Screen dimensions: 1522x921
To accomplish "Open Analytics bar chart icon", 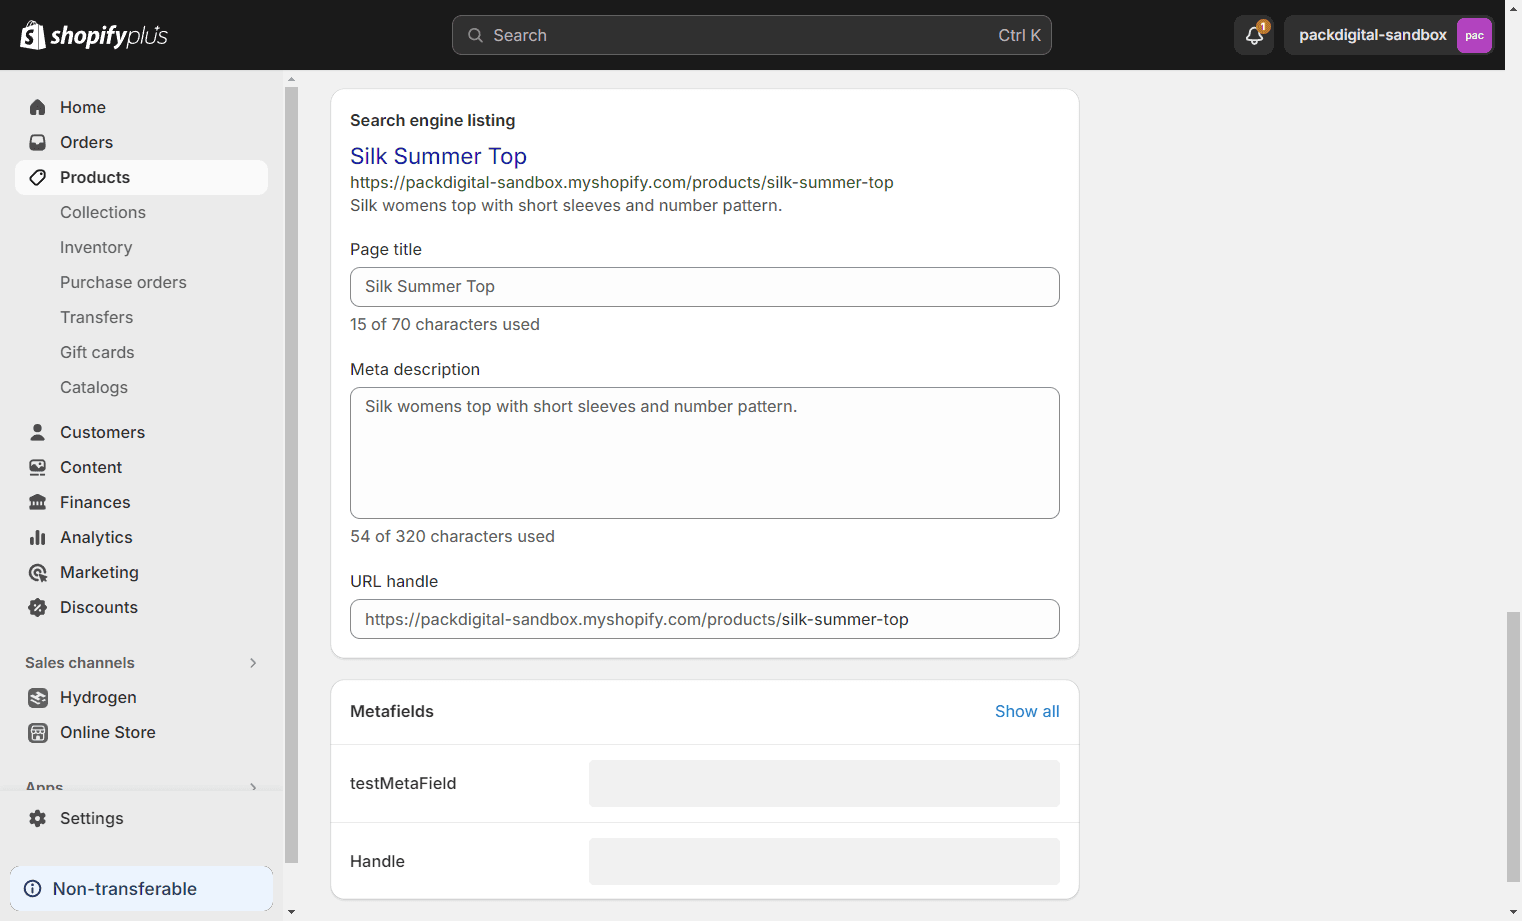I will coord(38,537).
